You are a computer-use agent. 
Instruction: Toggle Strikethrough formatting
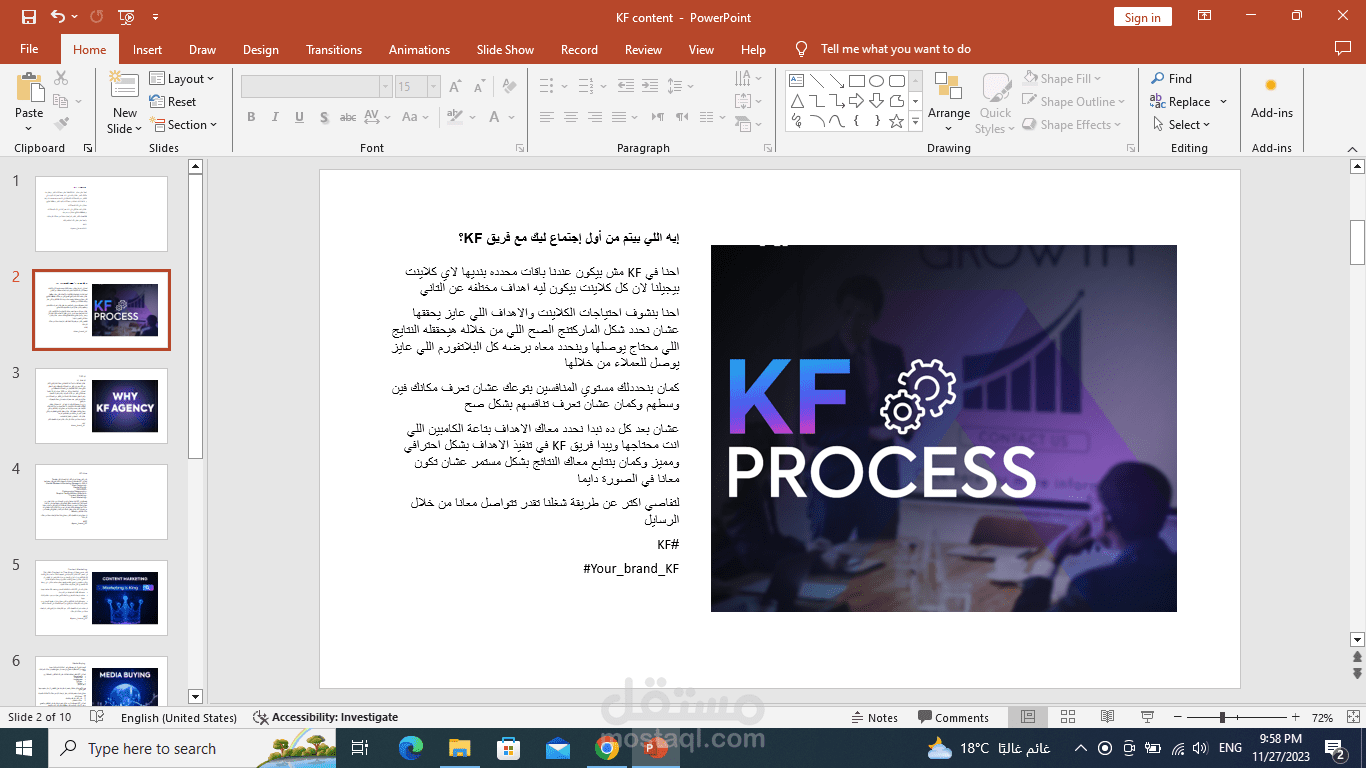348,117
